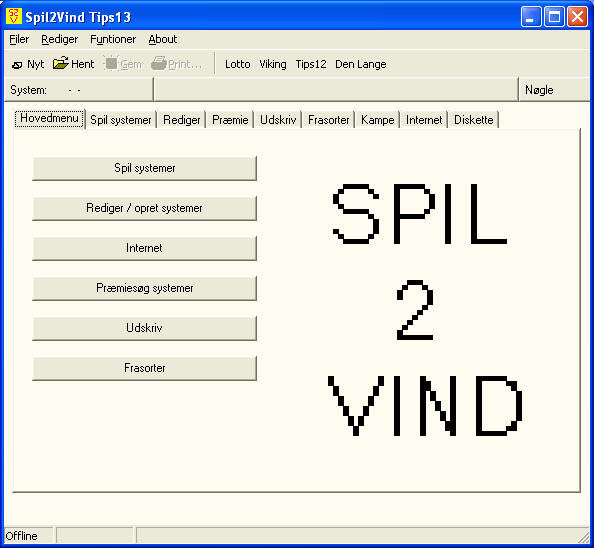Click the Nøgle panel in the status row
Screen dimensions: 594x548
[x=554, y=90]
